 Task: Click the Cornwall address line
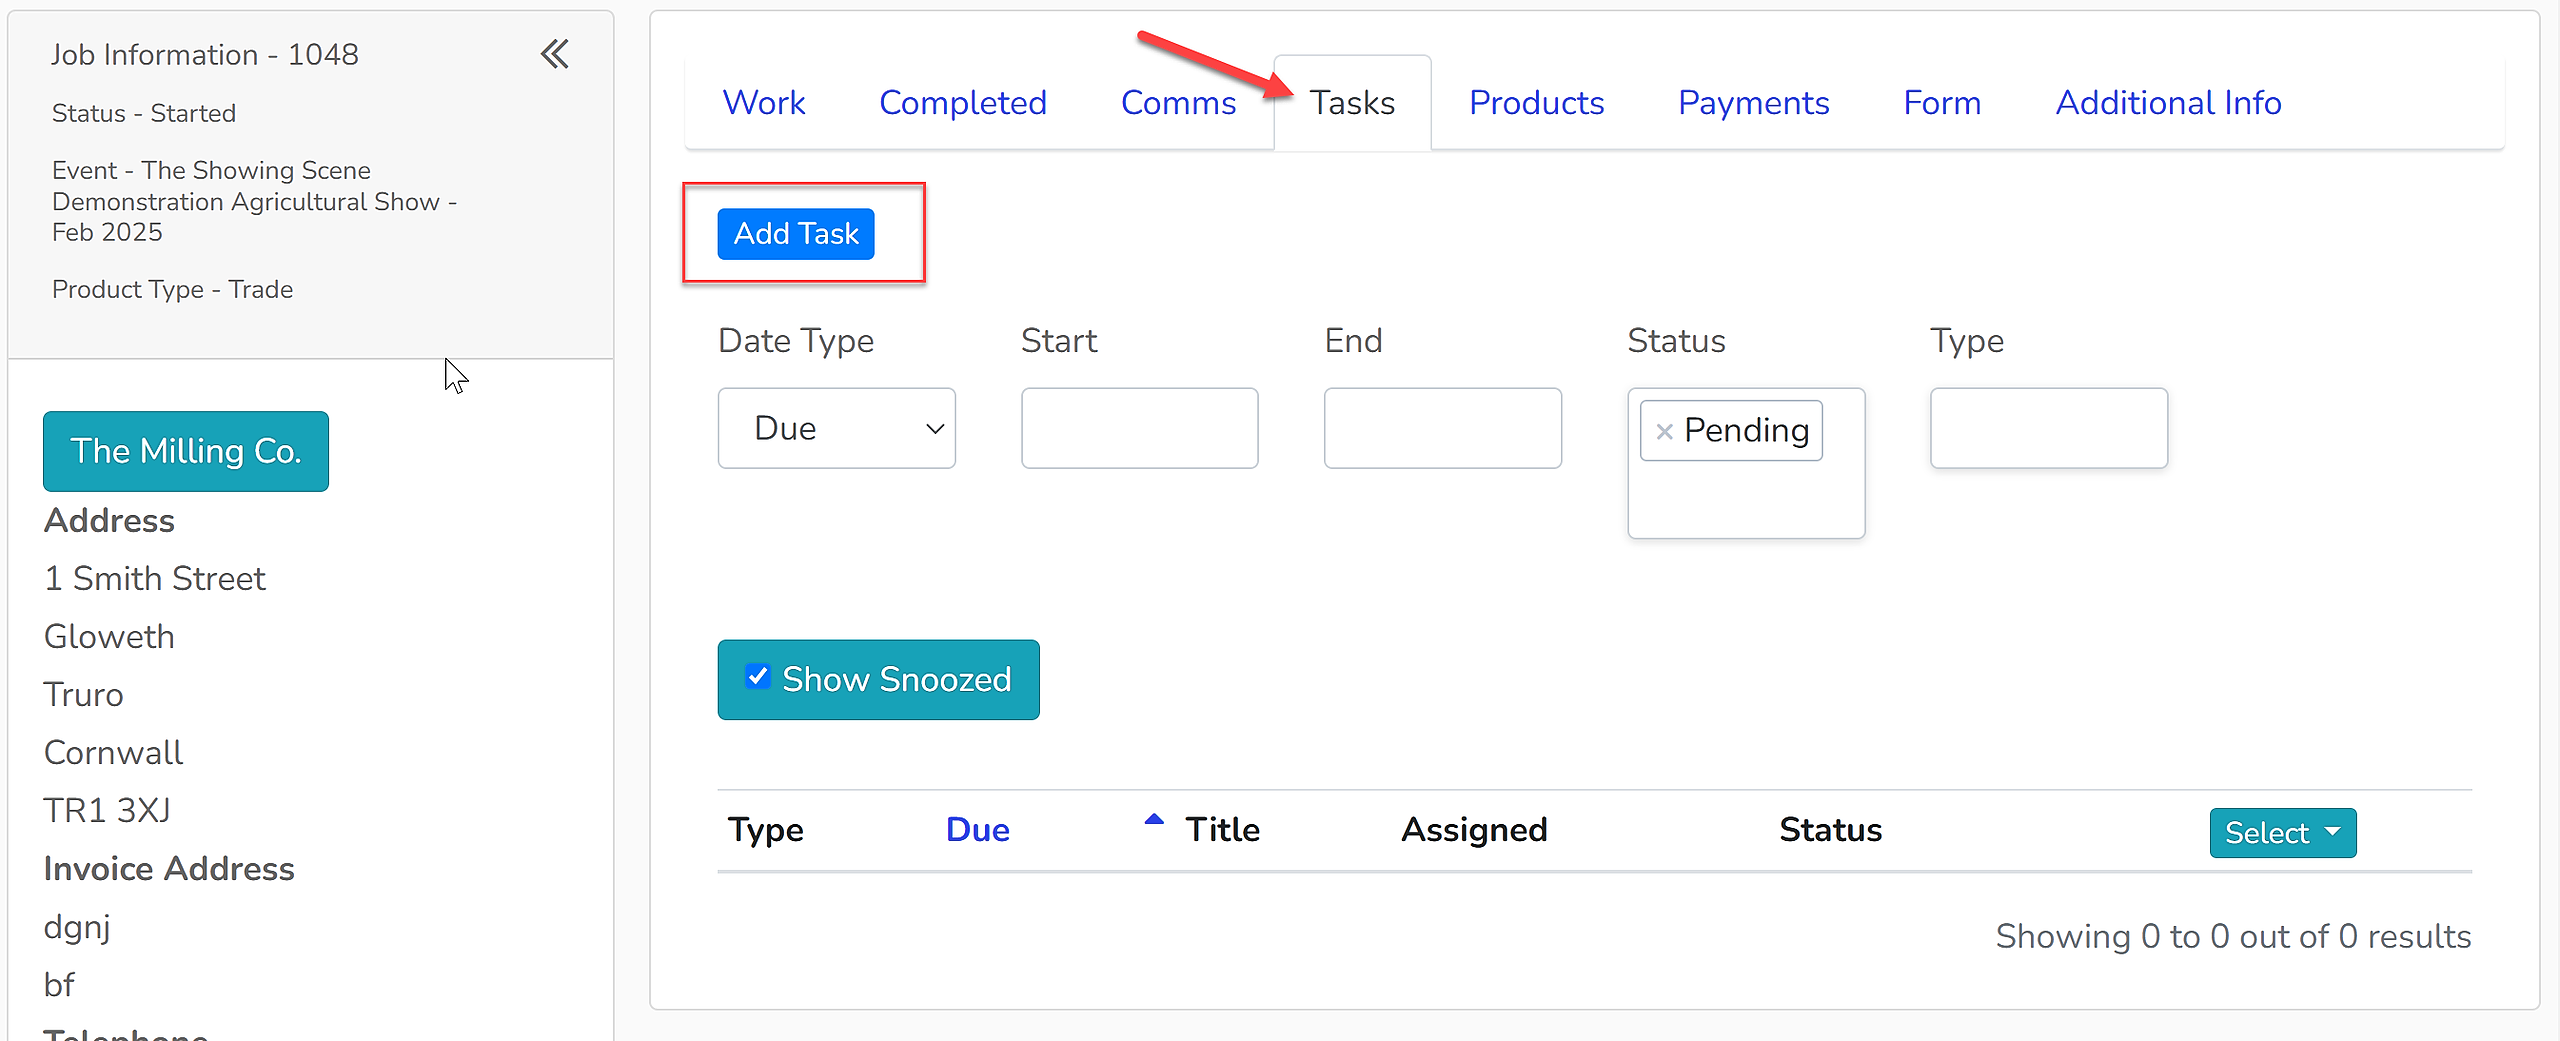pos(113,752)
